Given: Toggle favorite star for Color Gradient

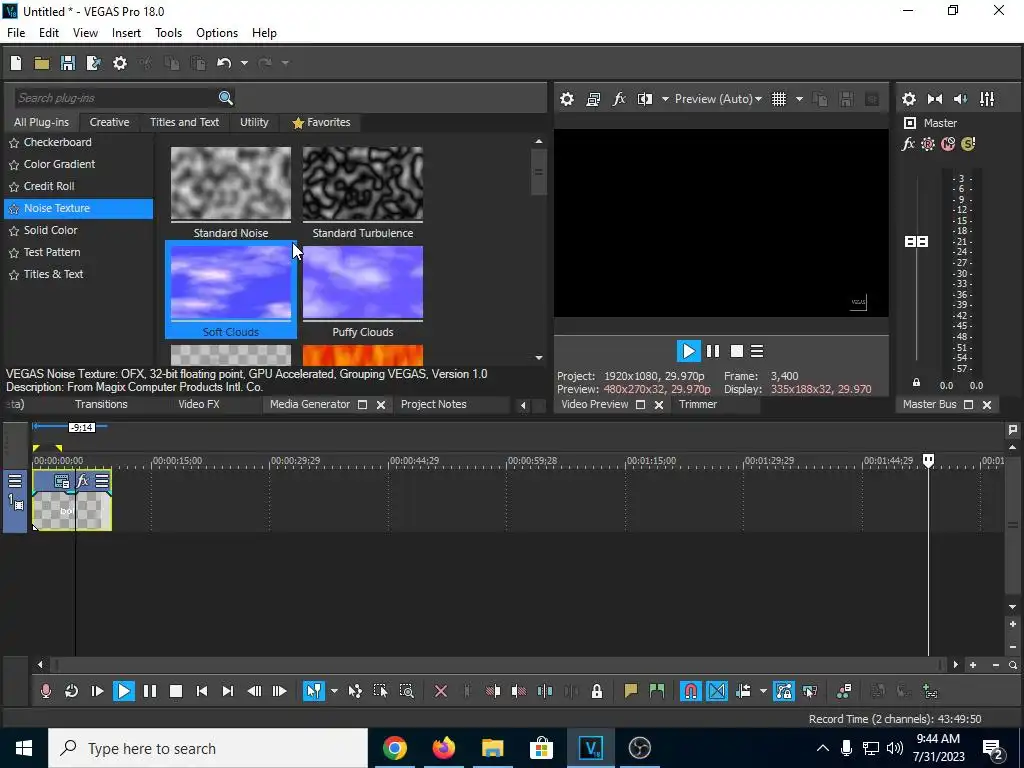Looking at the screenshot, I should click(14, 165).
